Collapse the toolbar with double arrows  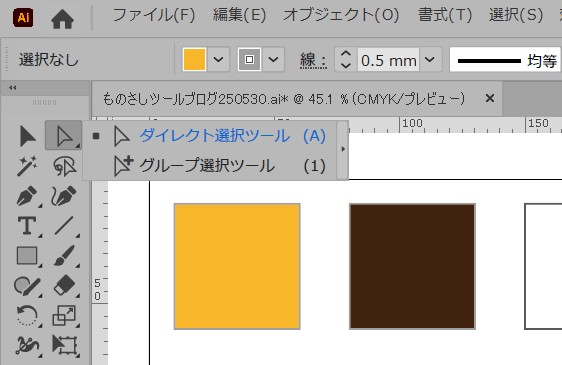pos(13,88)
